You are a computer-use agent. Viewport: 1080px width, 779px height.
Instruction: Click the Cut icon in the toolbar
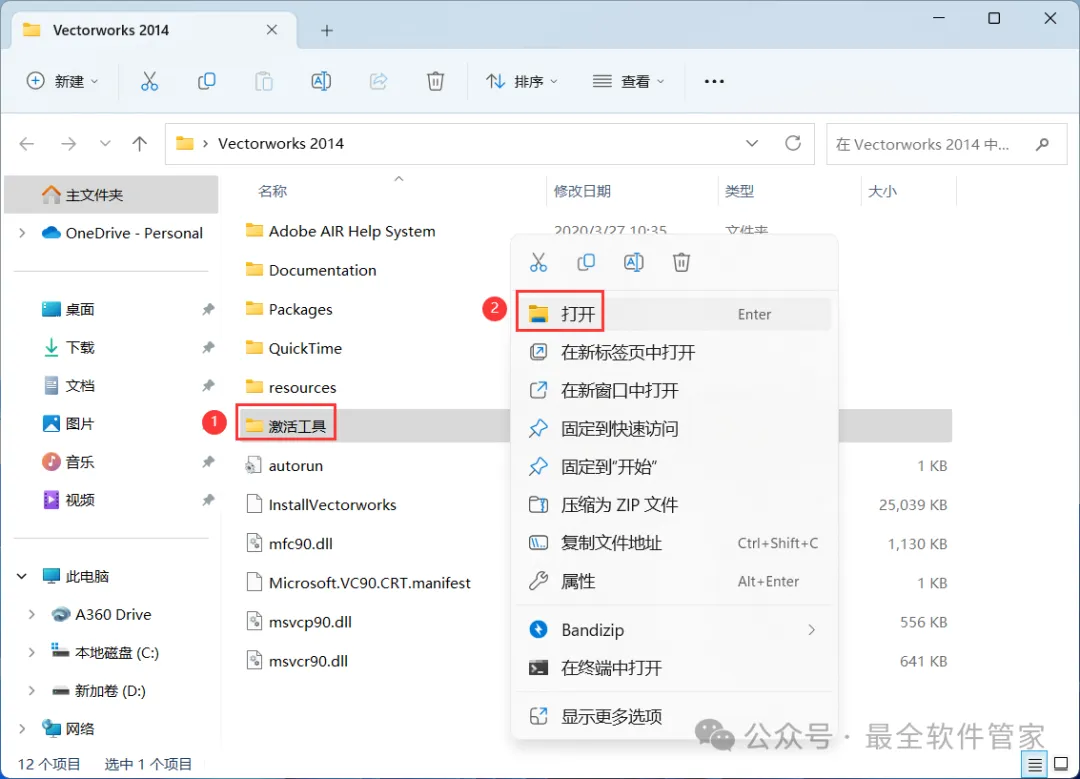tap(149, 81)
